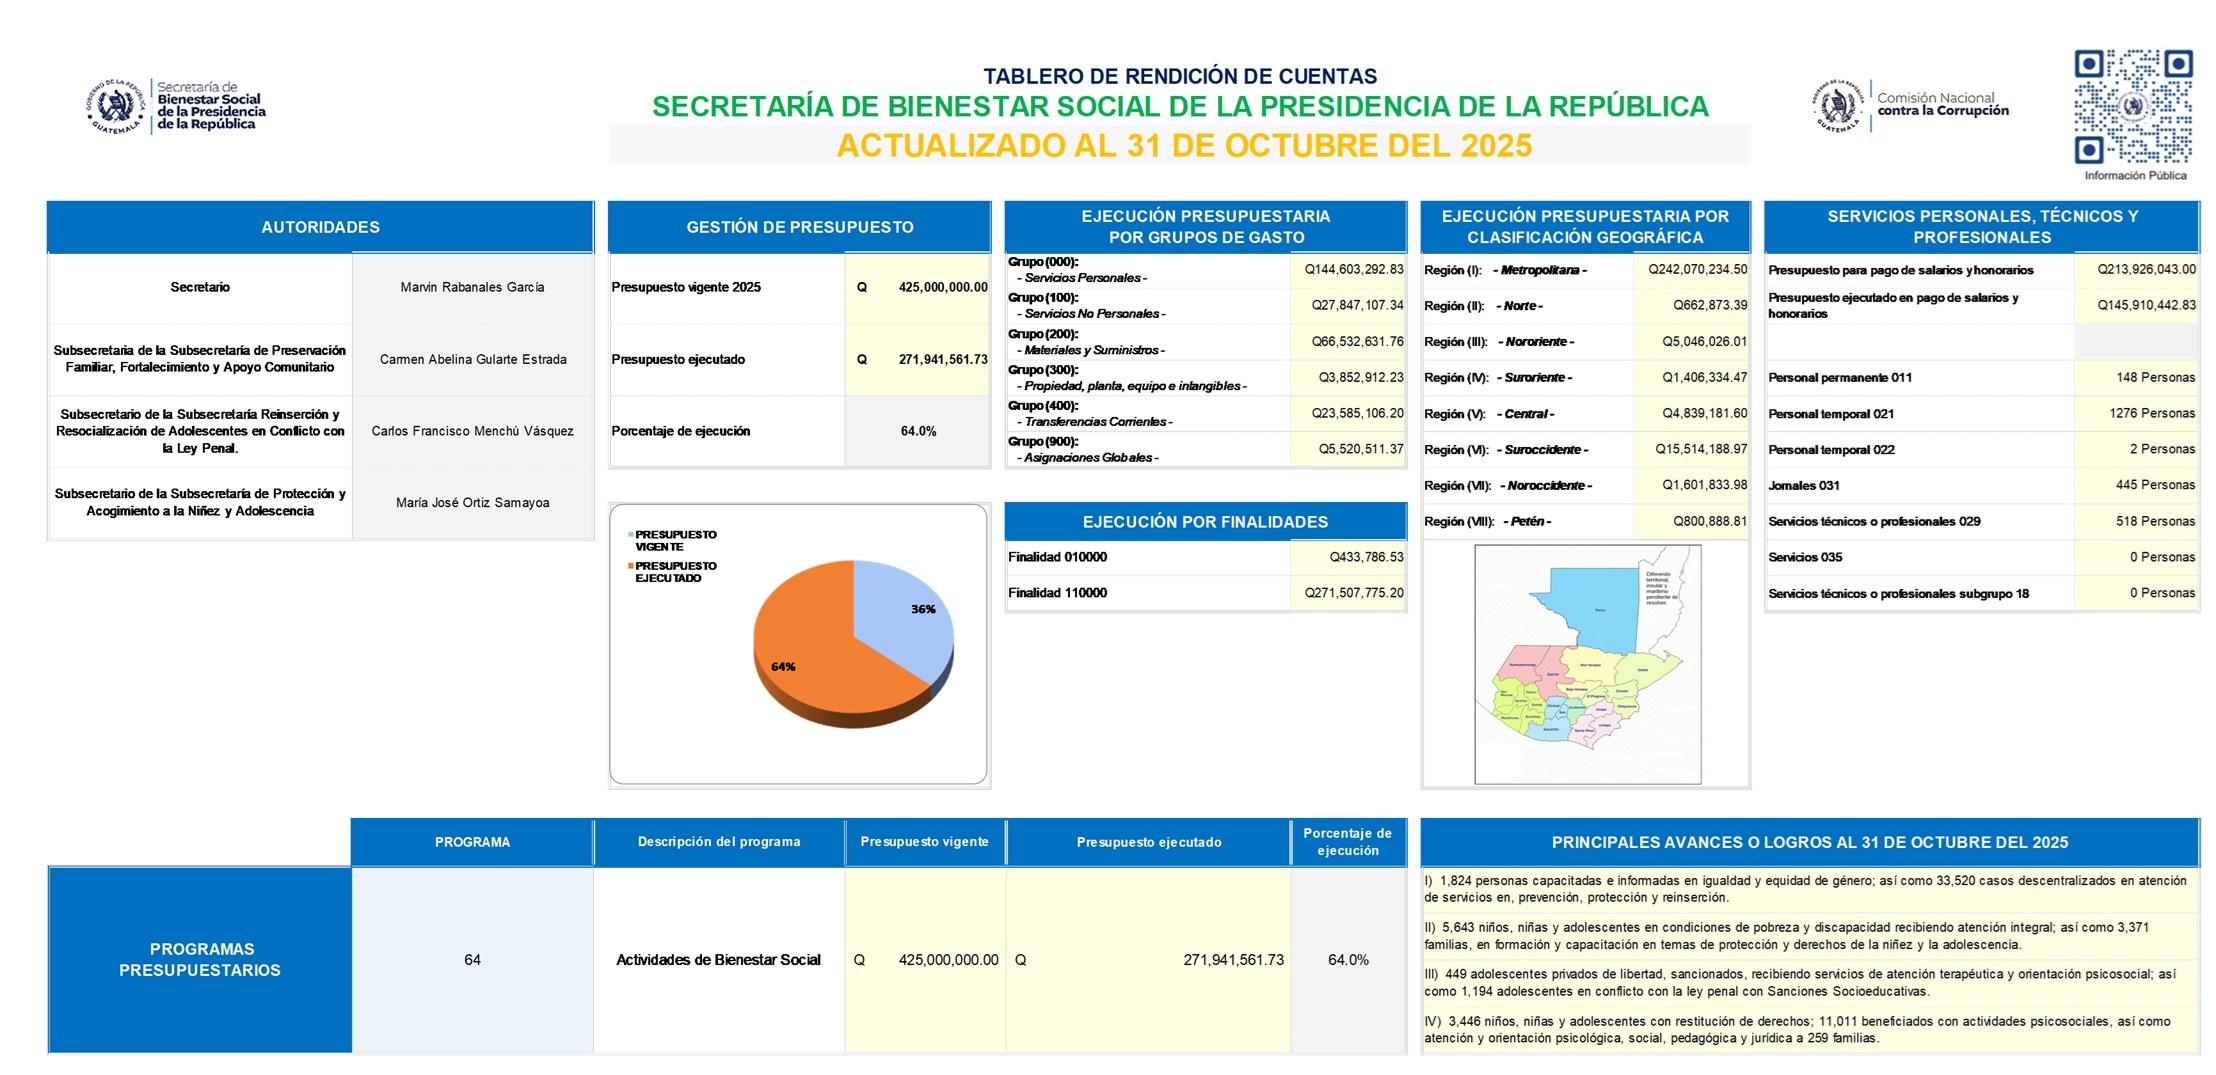Click the AUTORIDADES section header
The width and height of the screenshot is (2216, 1075).
click(320, 227)
